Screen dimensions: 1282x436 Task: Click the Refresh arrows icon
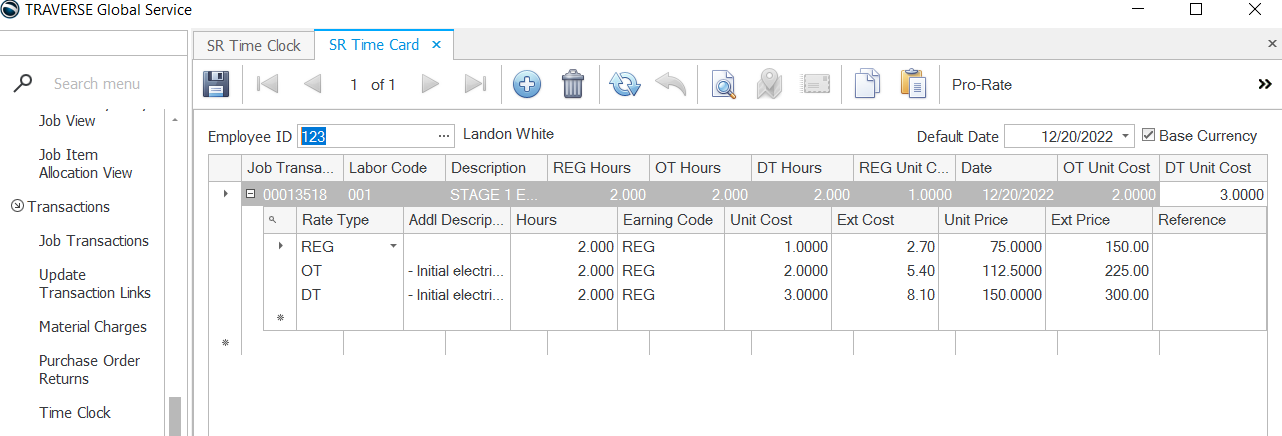coord(625,85)
